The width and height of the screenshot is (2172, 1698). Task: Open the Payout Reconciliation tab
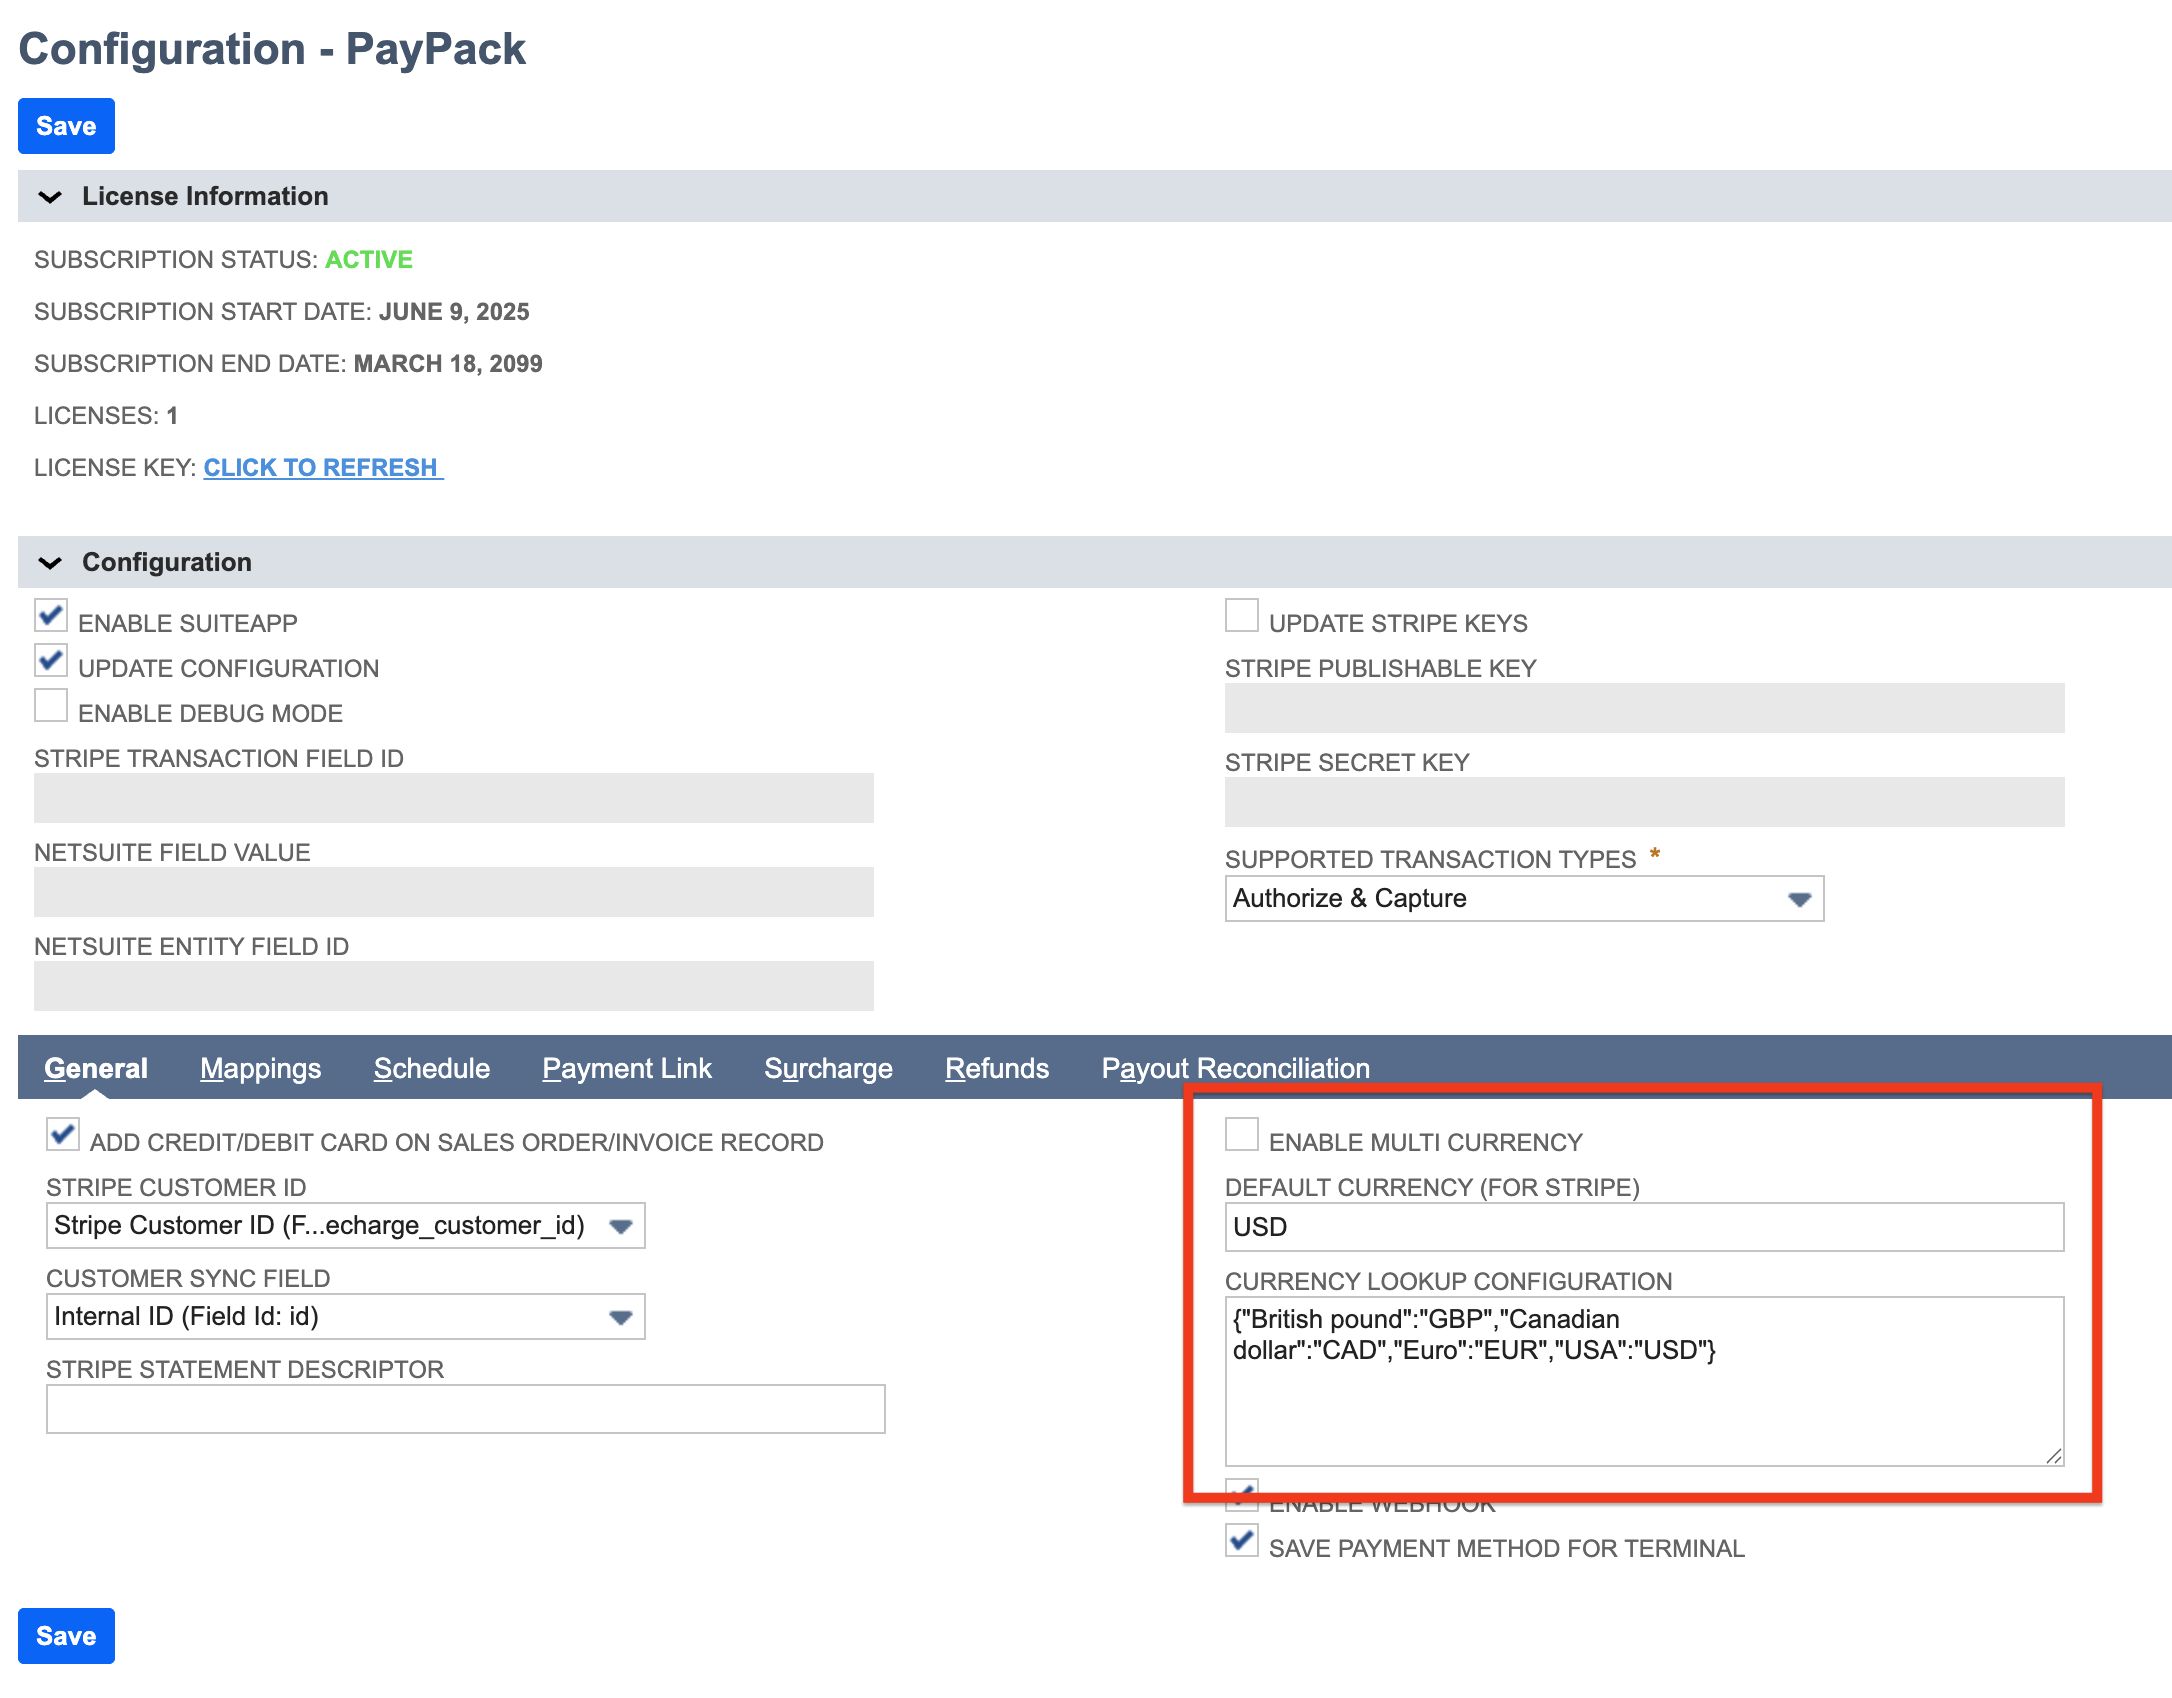[x=1236, y=1068]
